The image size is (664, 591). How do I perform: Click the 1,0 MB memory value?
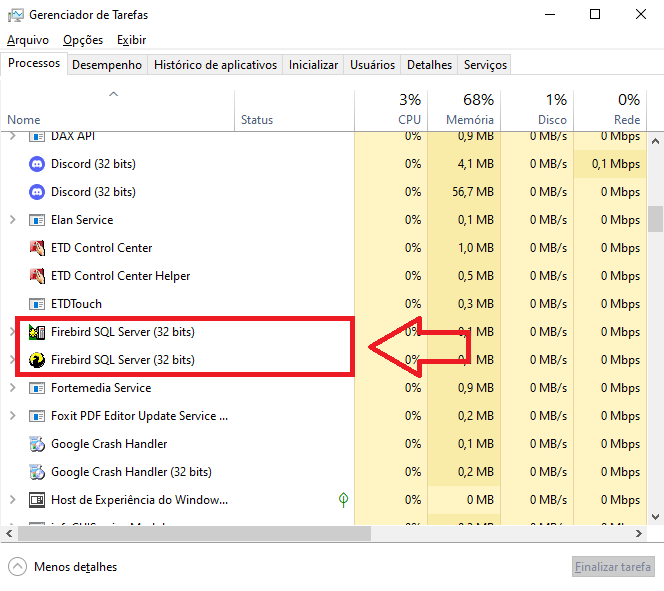[x=476, y=248]
